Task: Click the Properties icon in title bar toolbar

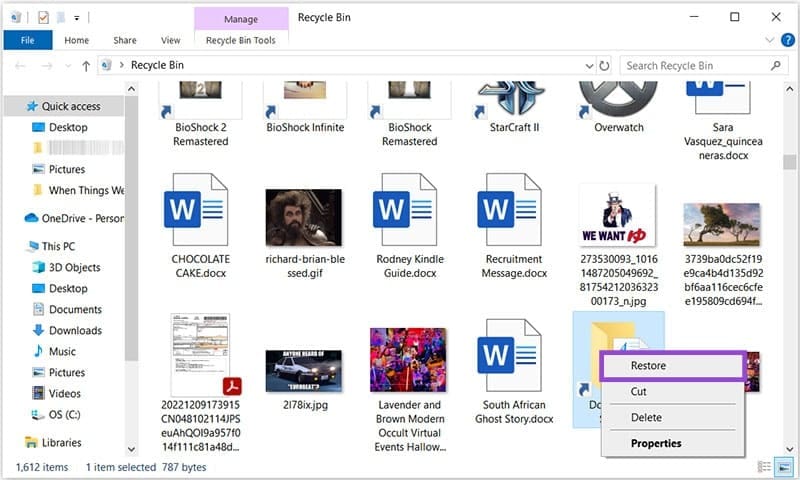Action: (x=43, y=17)
